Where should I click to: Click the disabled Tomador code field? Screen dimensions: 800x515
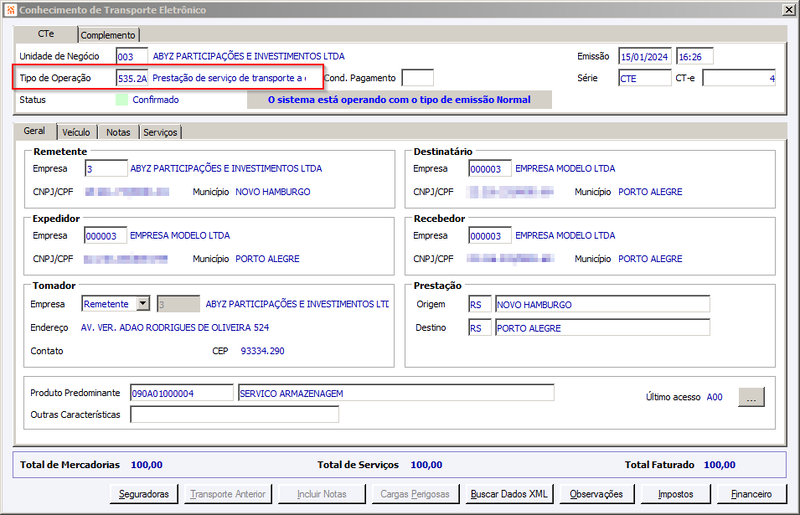[178, 304]
